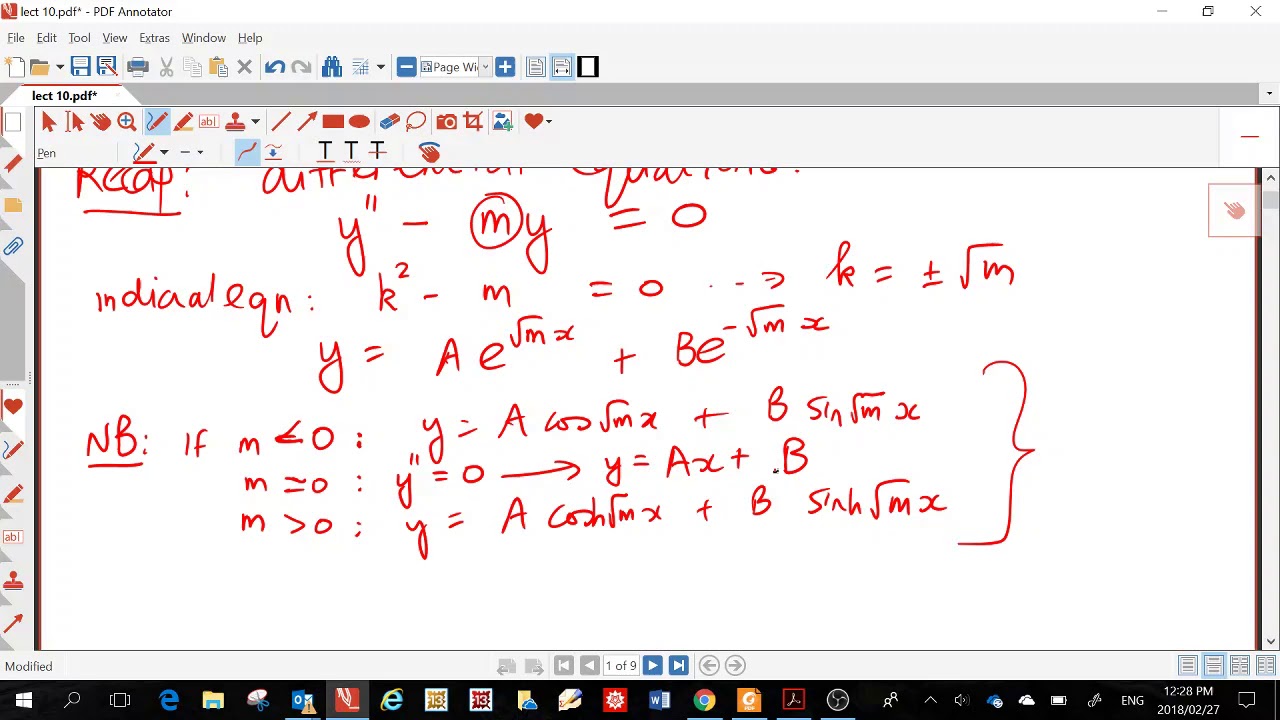Click the page number field 1 of 9
Image resolution: width=1280 pixels, height=720 pixels.
click(x=620, y=666)
